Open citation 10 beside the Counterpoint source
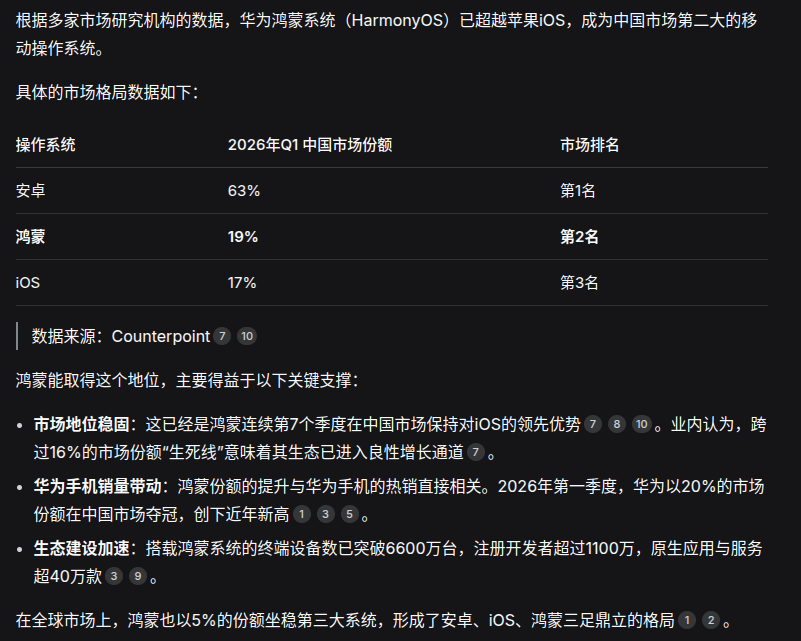The width and height of the screenshot is (801, 641). (247, 336)
